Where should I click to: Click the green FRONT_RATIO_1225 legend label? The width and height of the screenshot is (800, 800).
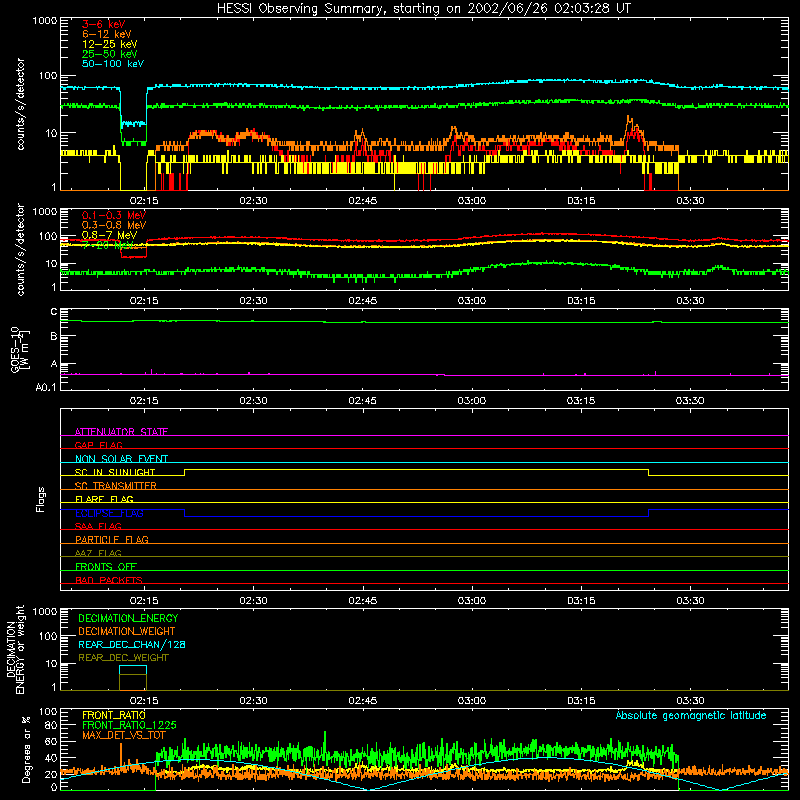[x=129, y=725]
